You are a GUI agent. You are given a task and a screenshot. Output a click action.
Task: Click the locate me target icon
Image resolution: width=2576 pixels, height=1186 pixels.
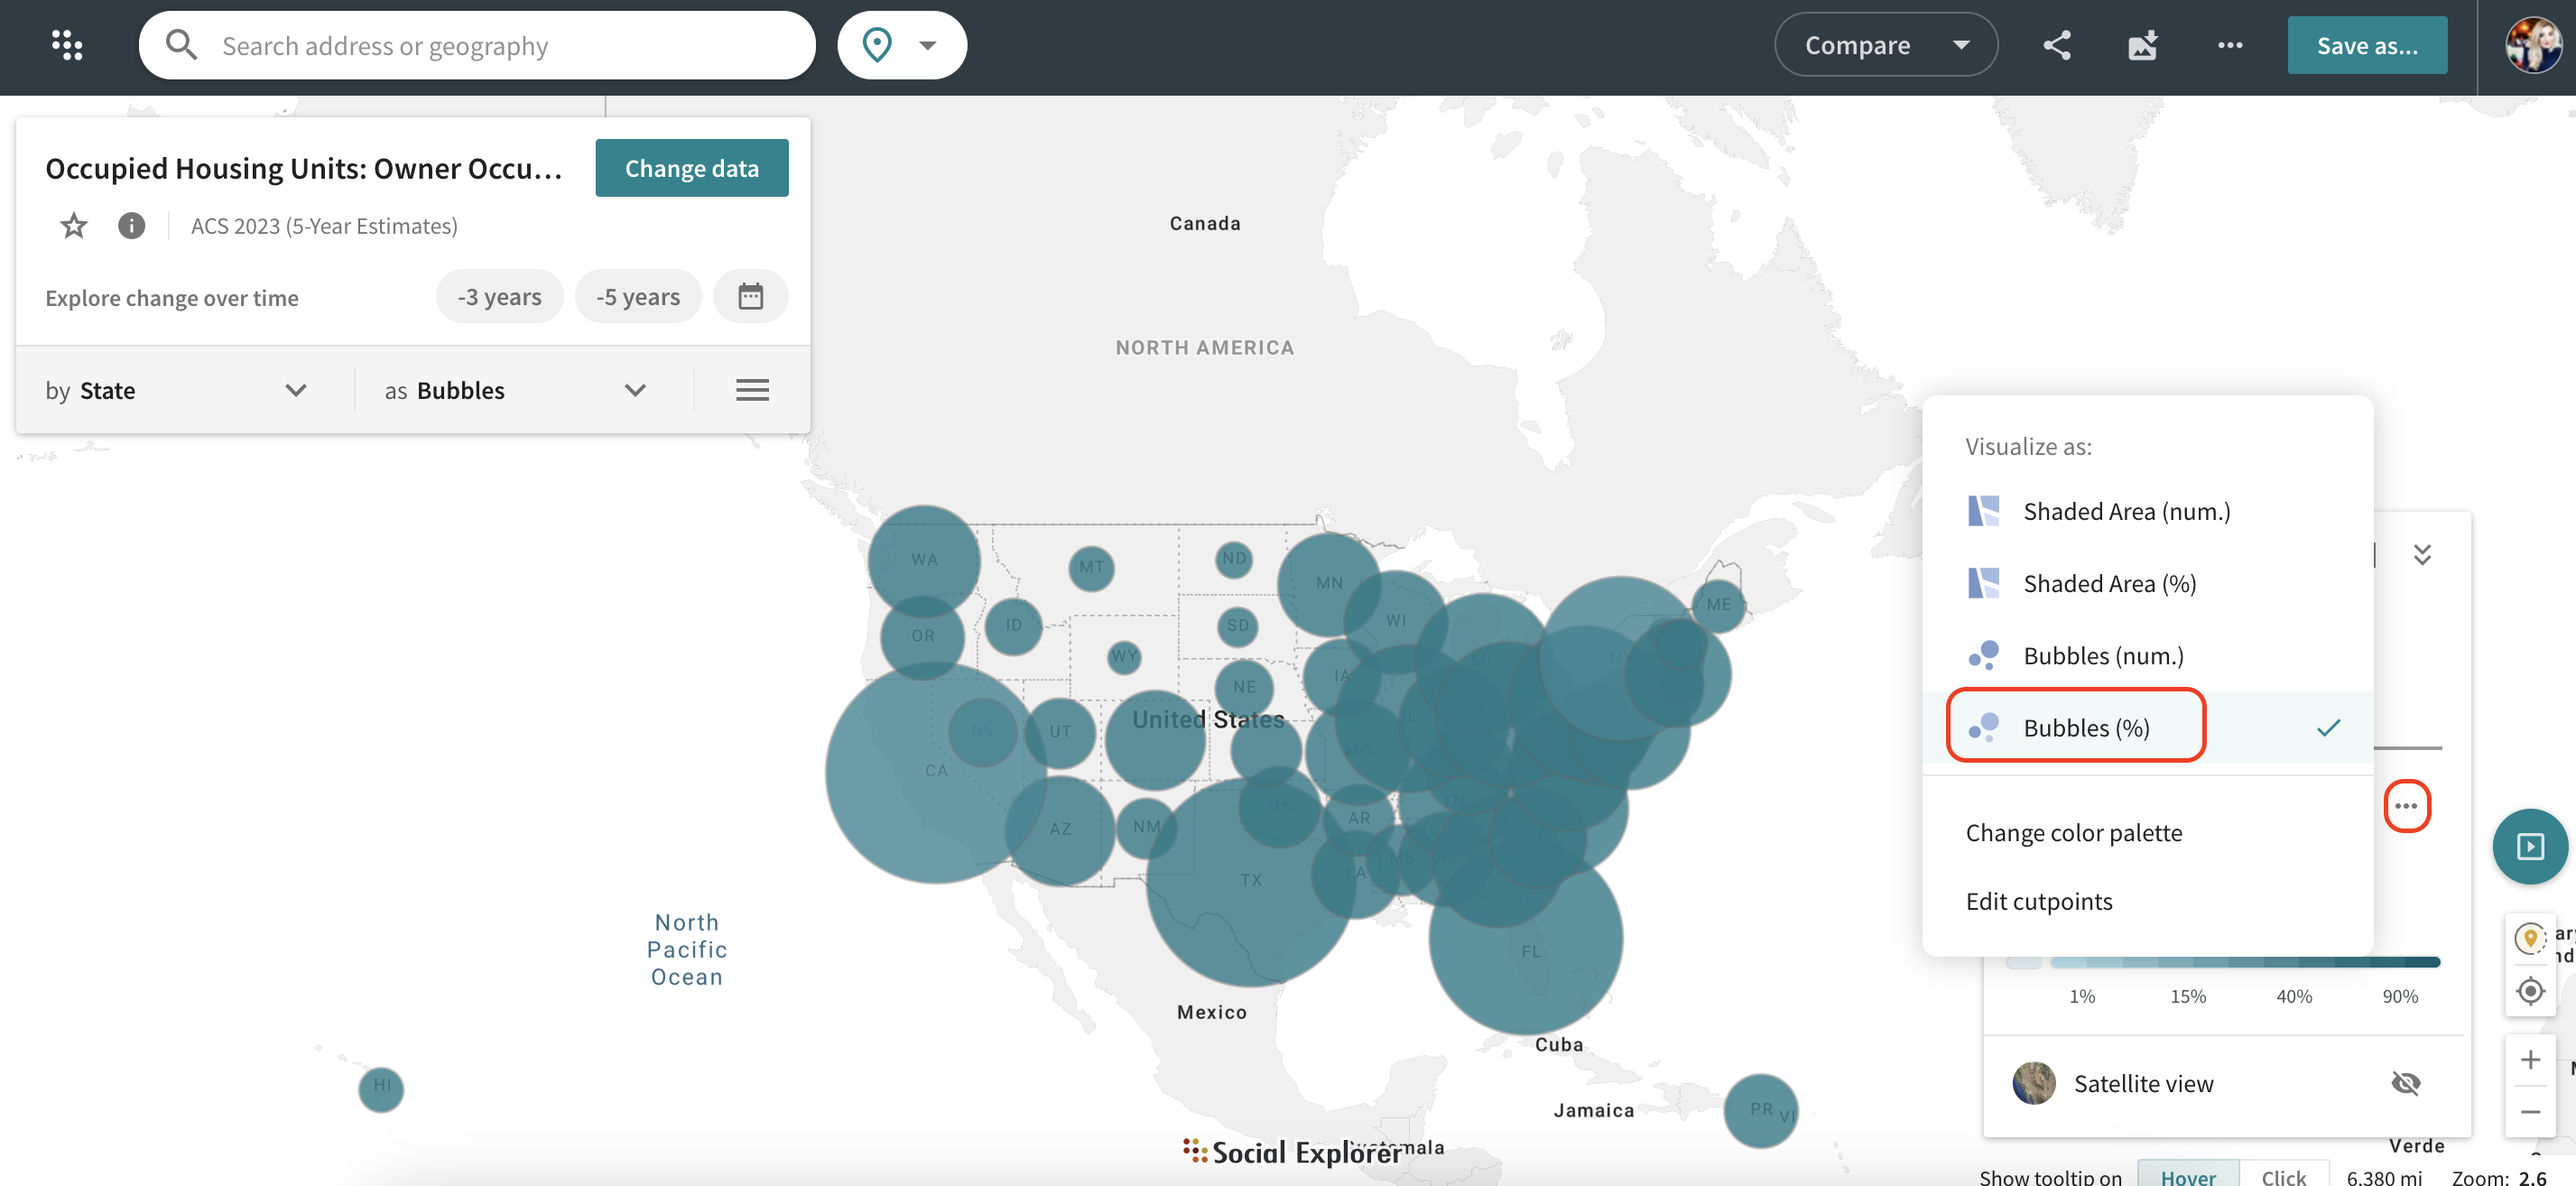tap(2530, 991)
